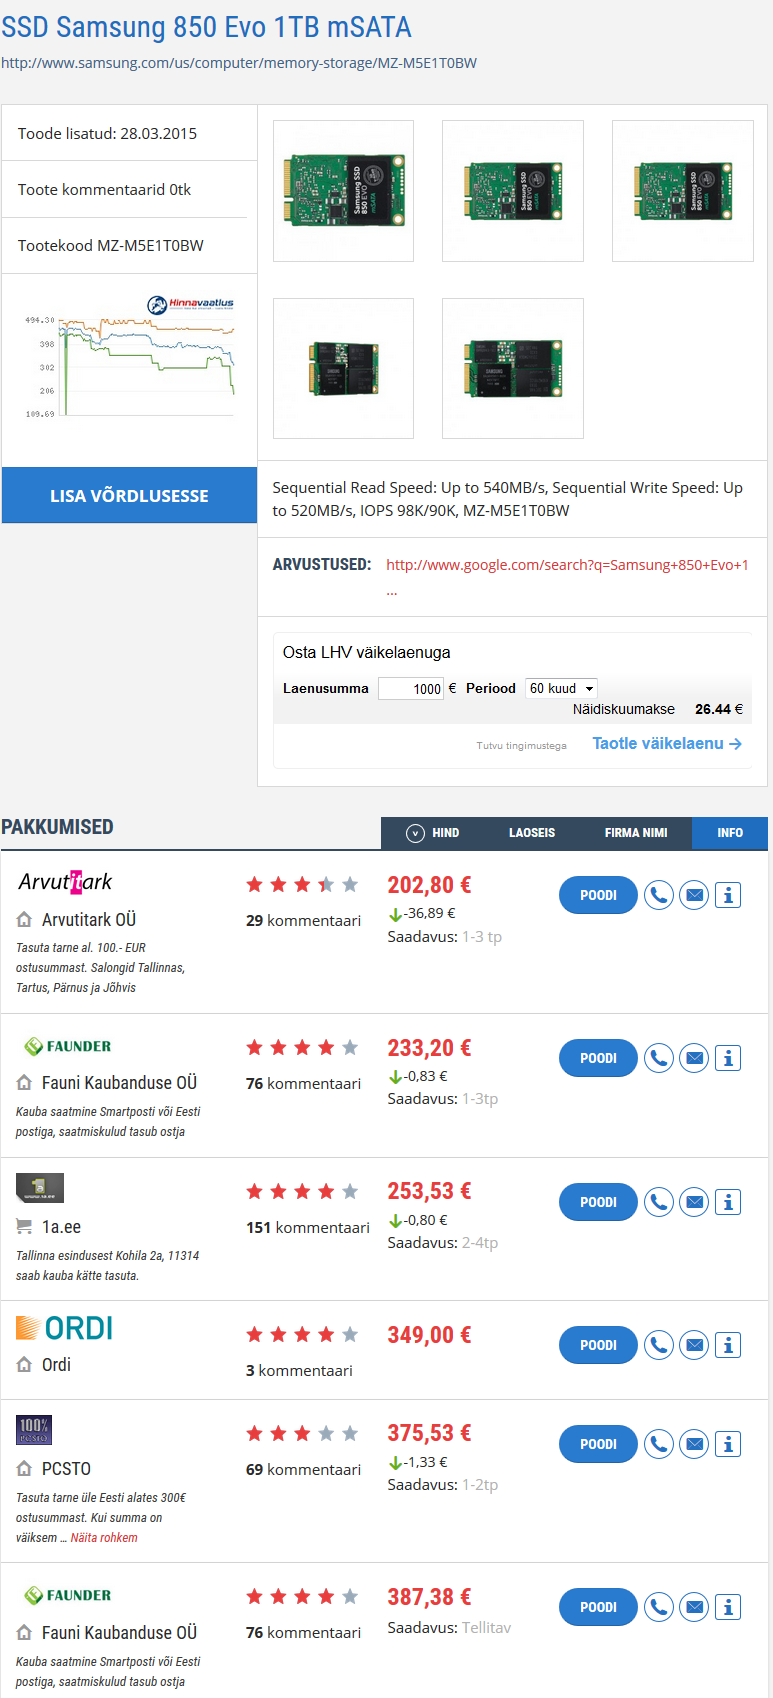773x1698 pixels.
Task: Click email icon for 233,20 € Fauni offer
Action: pos(694,1058)
